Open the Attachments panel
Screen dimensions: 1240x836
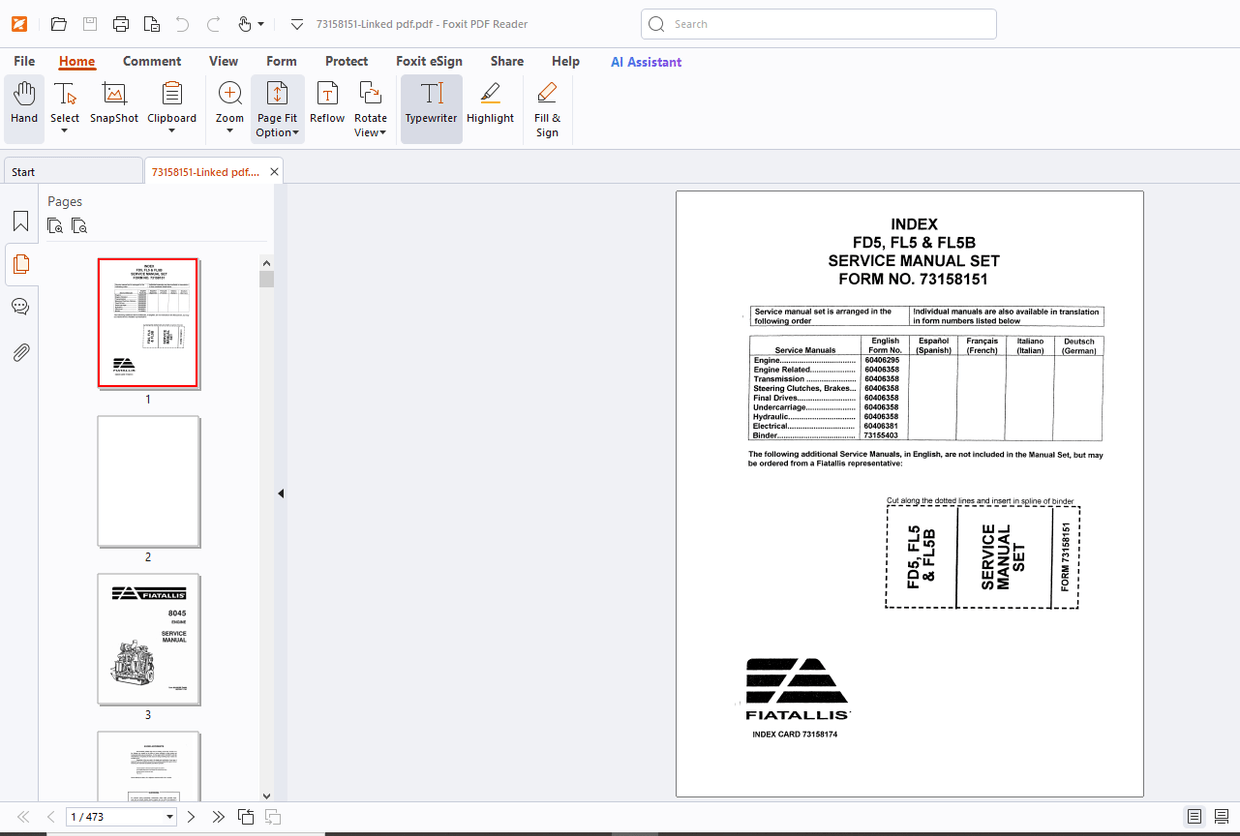[x=20, y=352]
